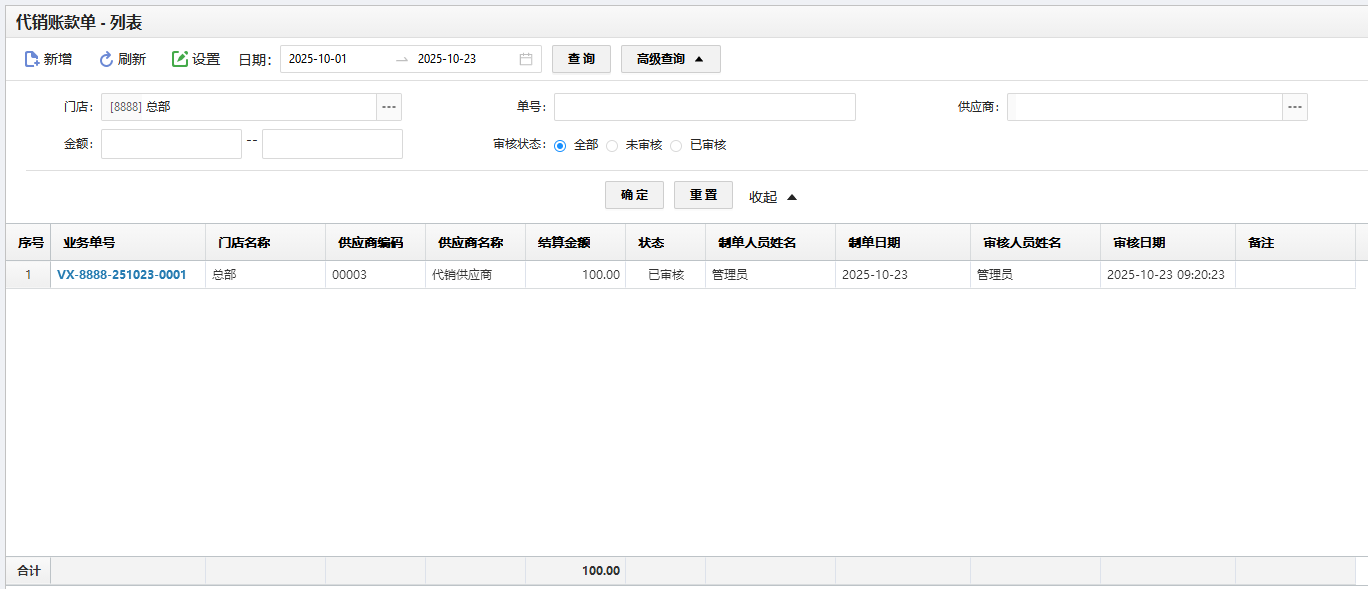The image size is (1368, 589).
Task: Click the minimum 金额 input field
Action: pos(171,144)
